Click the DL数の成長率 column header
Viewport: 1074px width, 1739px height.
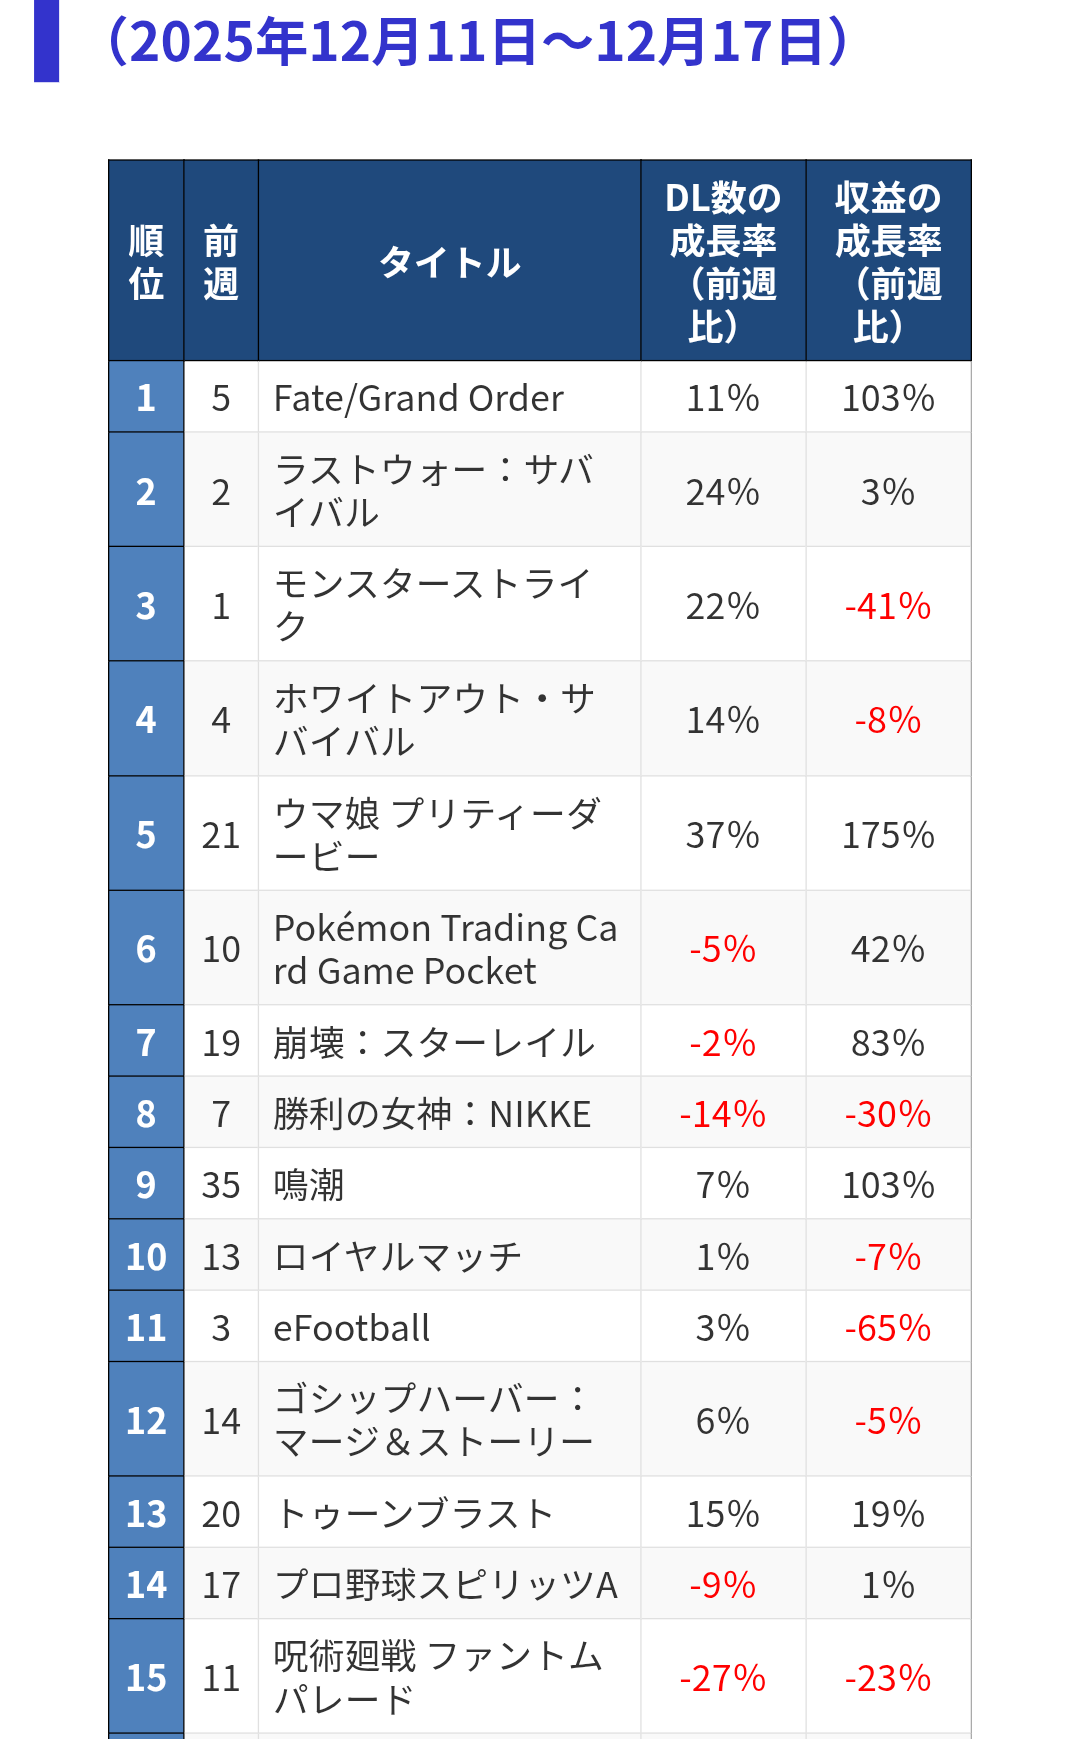click(x=723, y=262)
